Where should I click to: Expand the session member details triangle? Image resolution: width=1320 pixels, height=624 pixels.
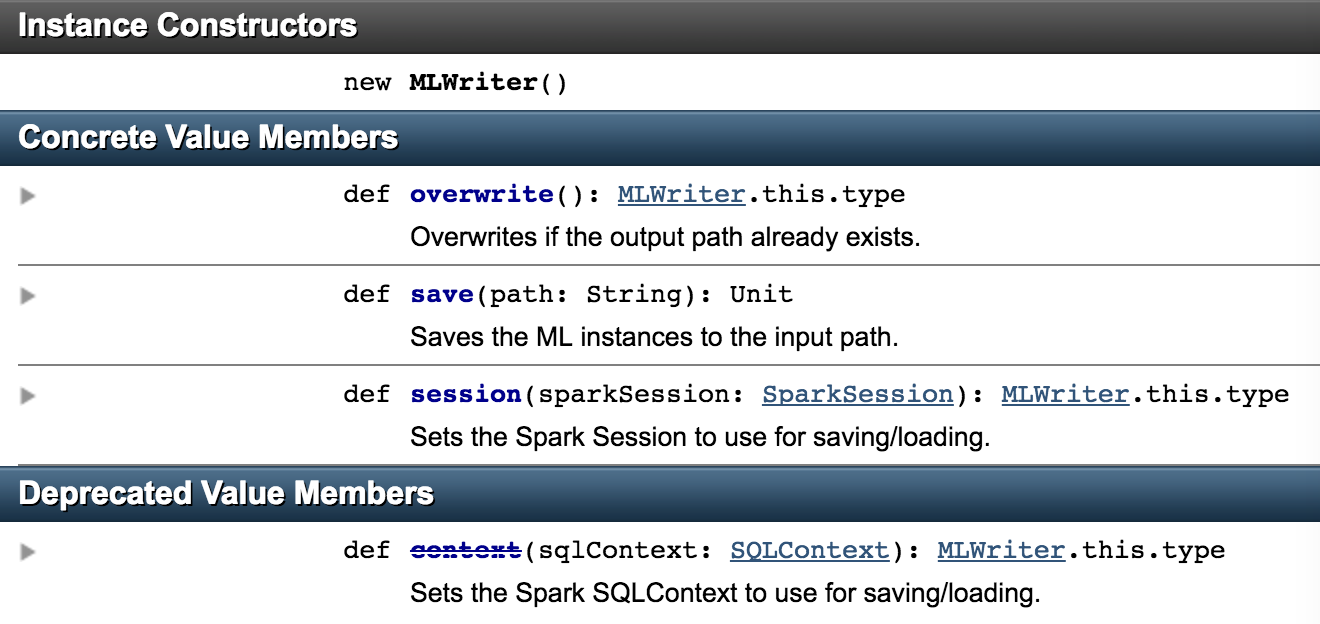coord(28,395)
